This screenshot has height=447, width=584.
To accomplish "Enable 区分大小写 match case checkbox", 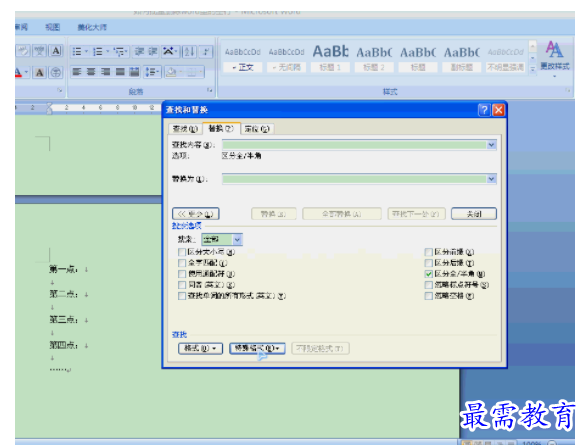I will pos(182,252).
